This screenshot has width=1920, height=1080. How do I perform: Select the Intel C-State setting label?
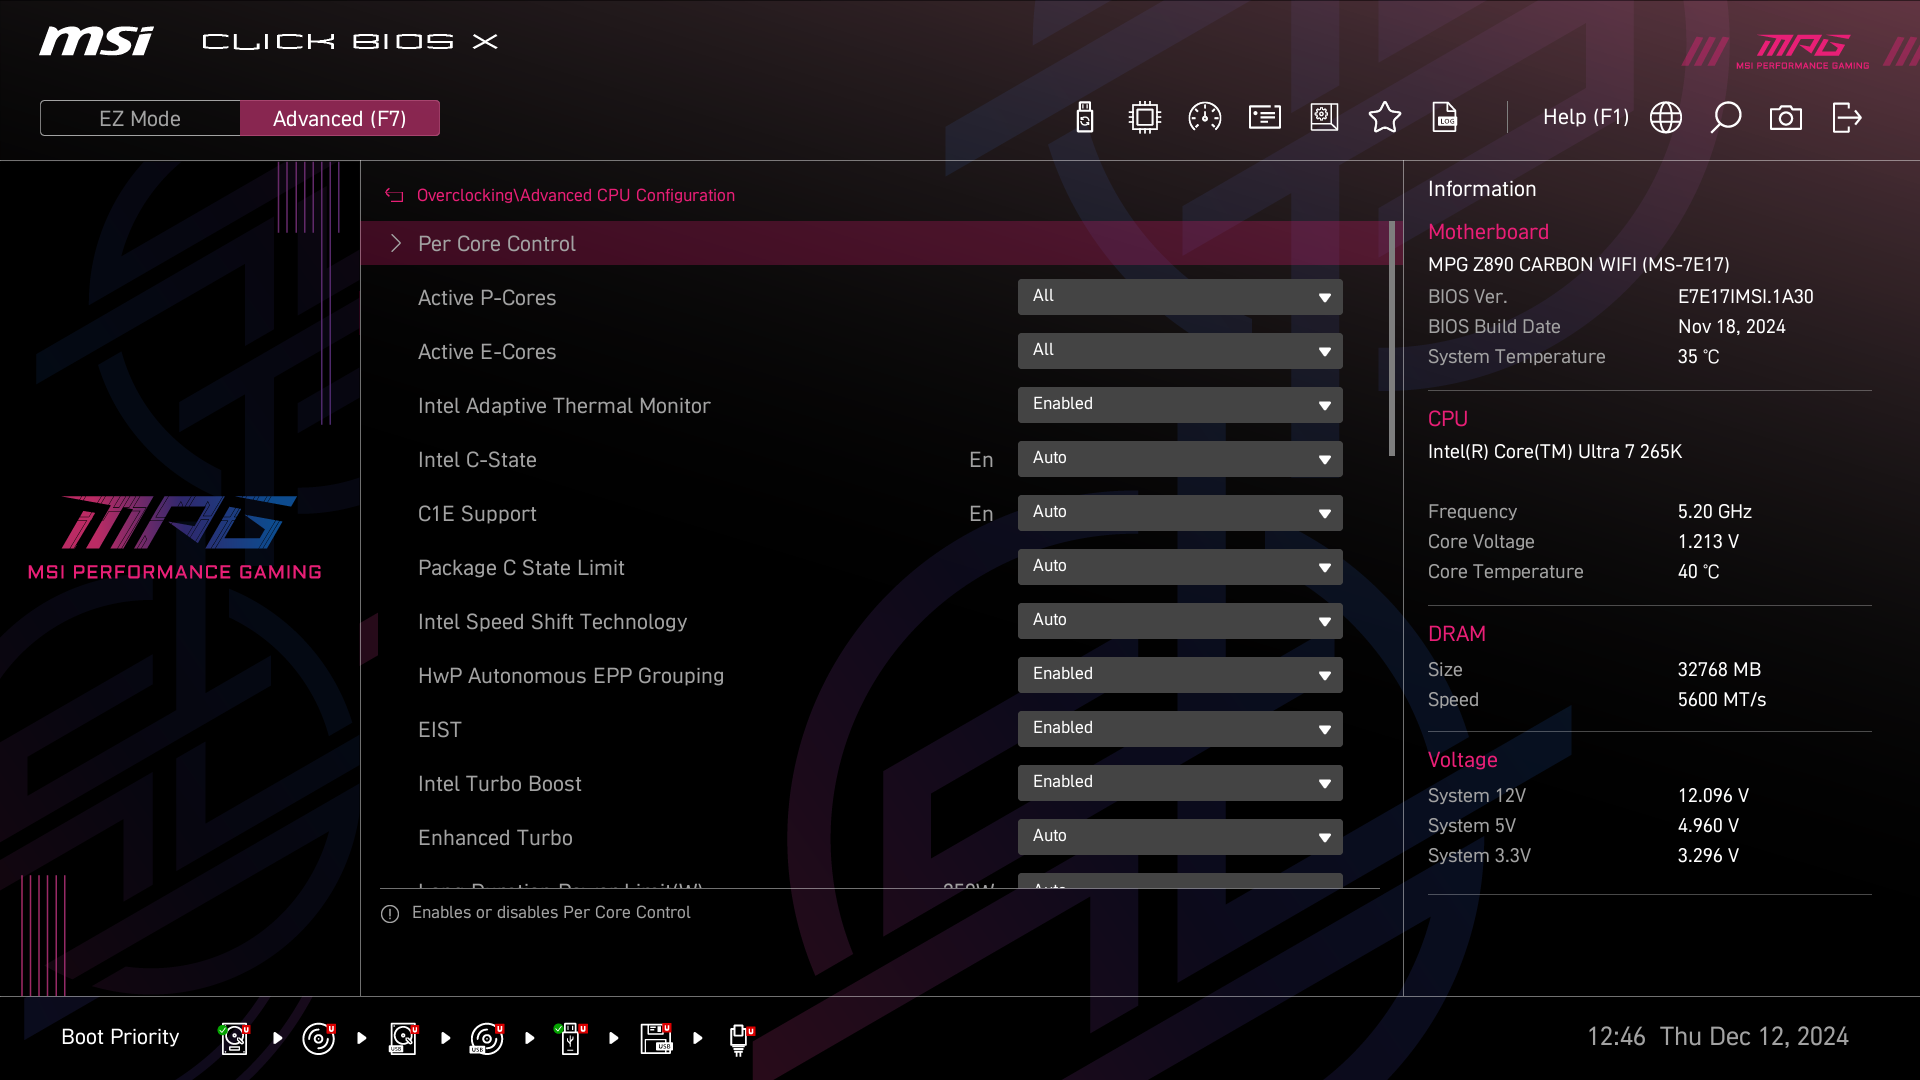click(477, 460)
